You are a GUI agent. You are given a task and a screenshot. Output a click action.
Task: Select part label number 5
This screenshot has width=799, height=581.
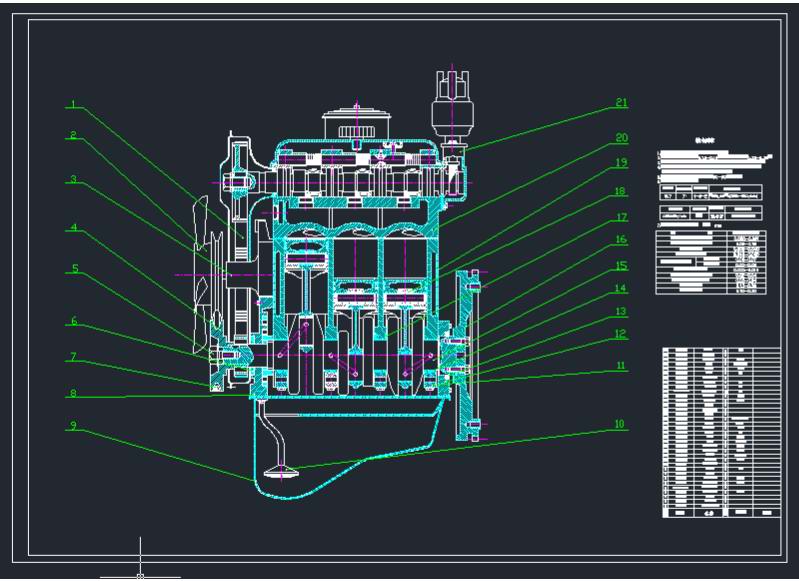coord(75,268)
